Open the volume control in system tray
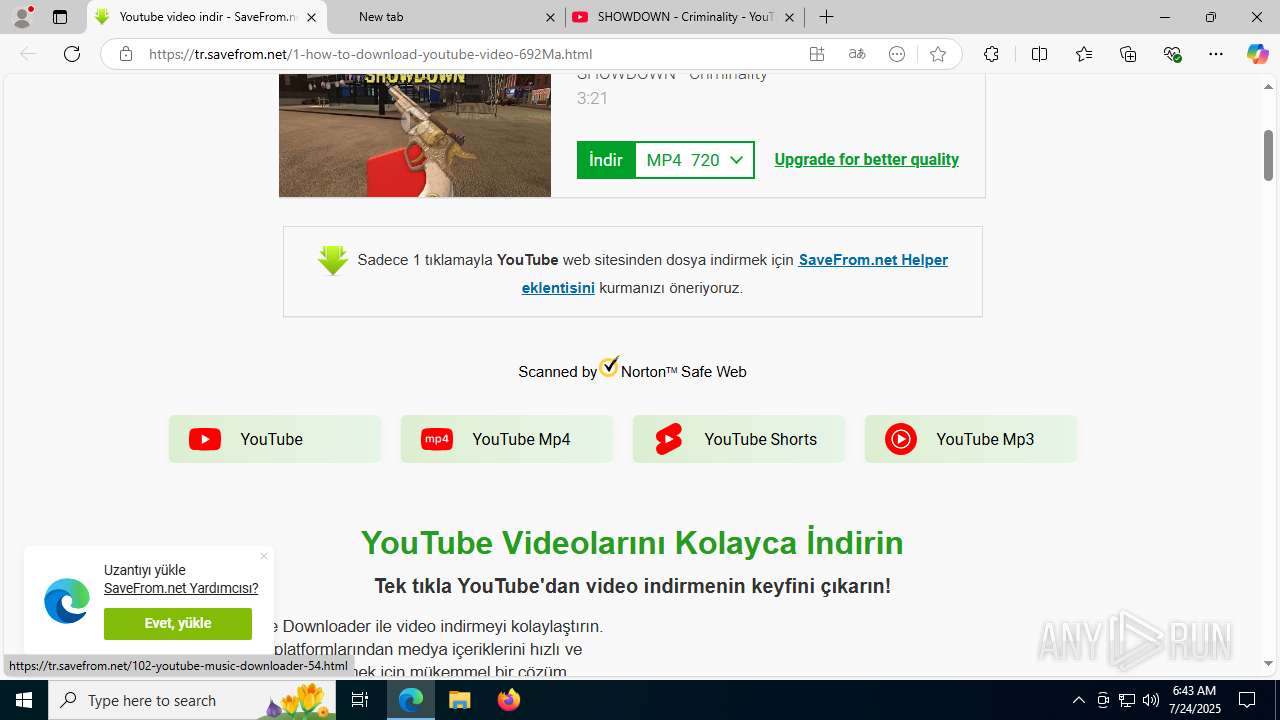 [1151, 700]
